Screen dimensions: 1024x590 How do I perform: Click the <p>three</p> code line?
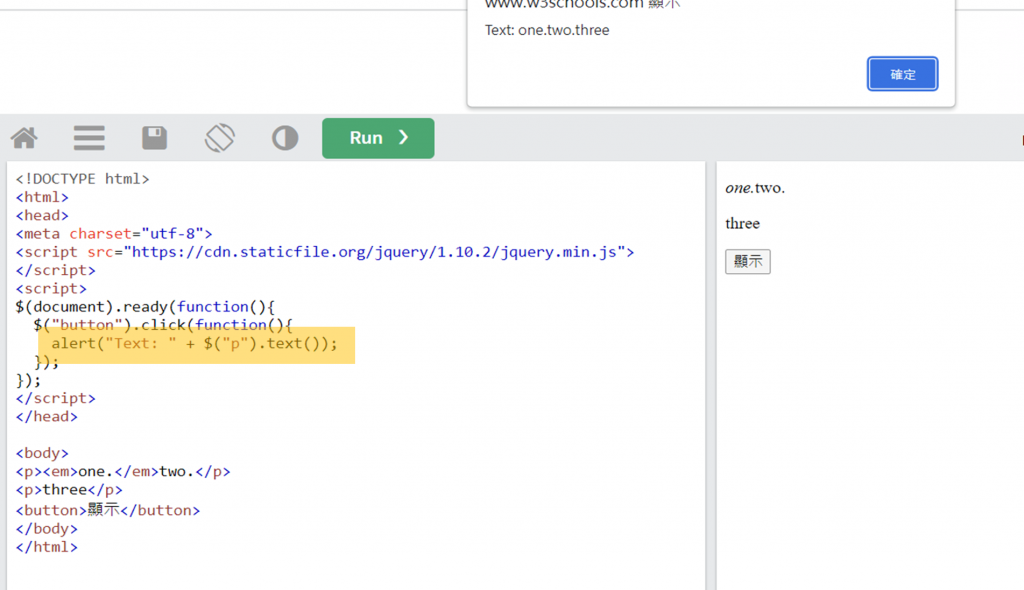69,489
